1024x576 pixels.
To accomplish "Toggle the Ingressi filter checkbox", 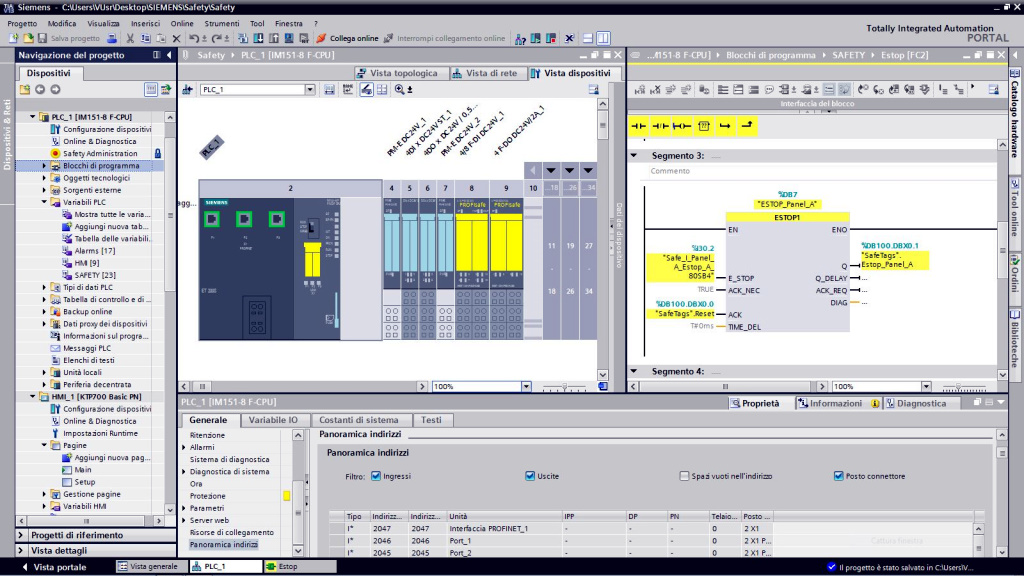I will pos(376,476).
